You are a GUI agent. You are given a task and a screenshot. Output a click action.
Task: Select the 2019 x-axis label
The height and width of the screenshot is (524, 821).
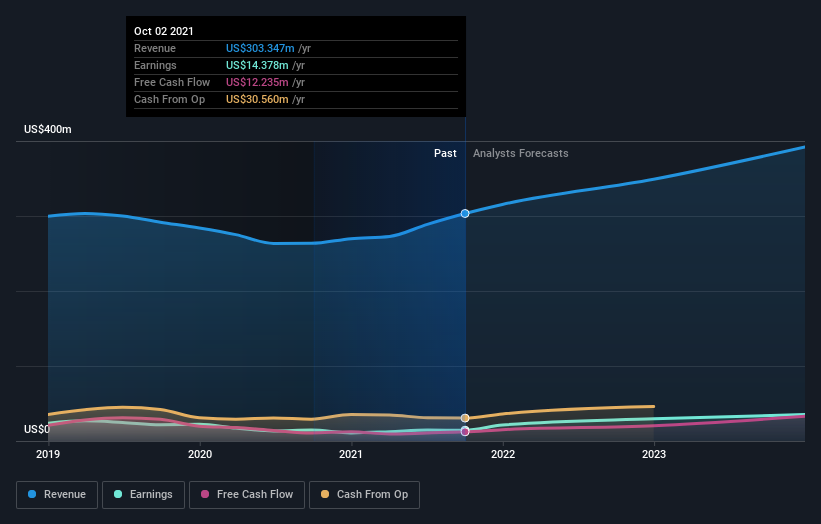point(48,454)
